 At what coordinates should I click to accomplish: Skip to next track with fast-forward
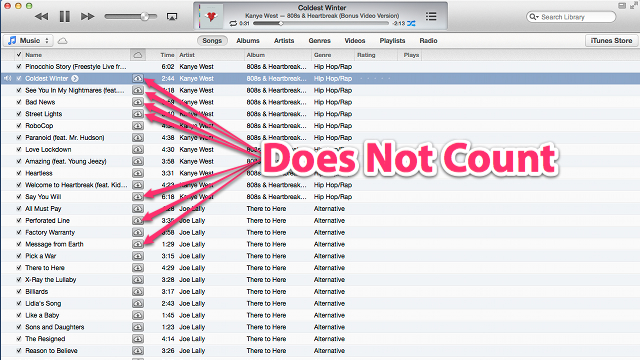point(87,17)
